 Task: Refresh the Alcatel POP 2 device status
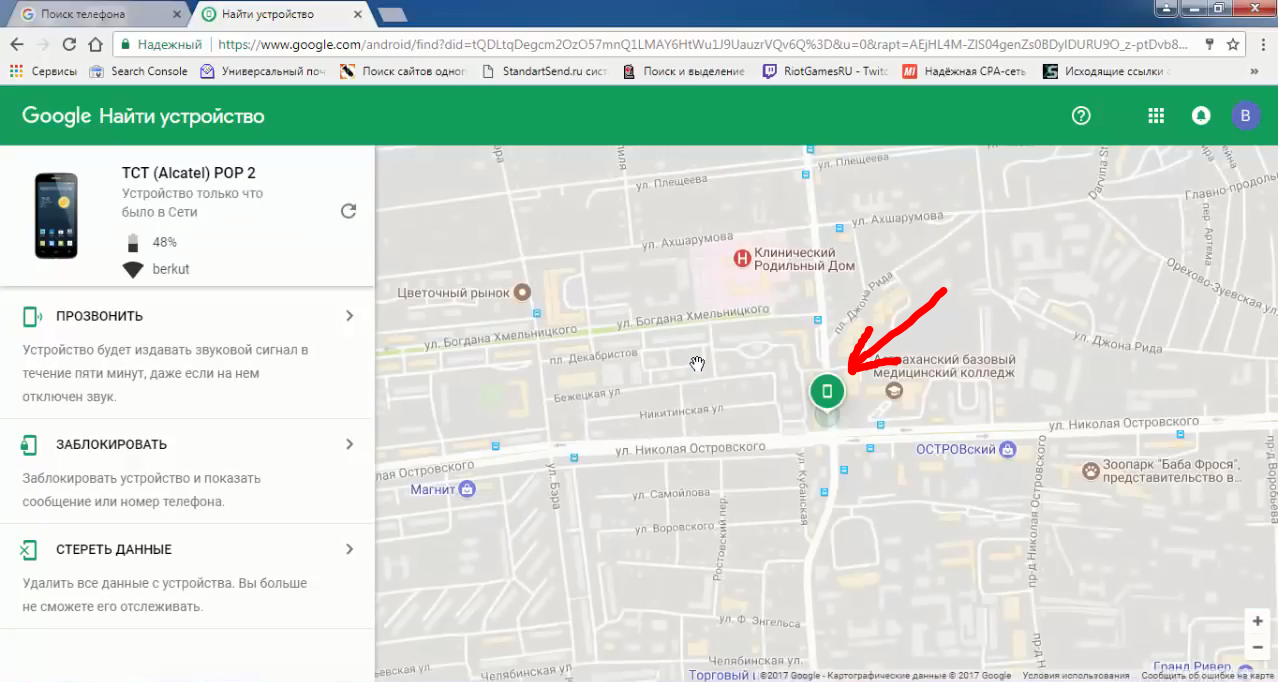click(x=348, y=211)
